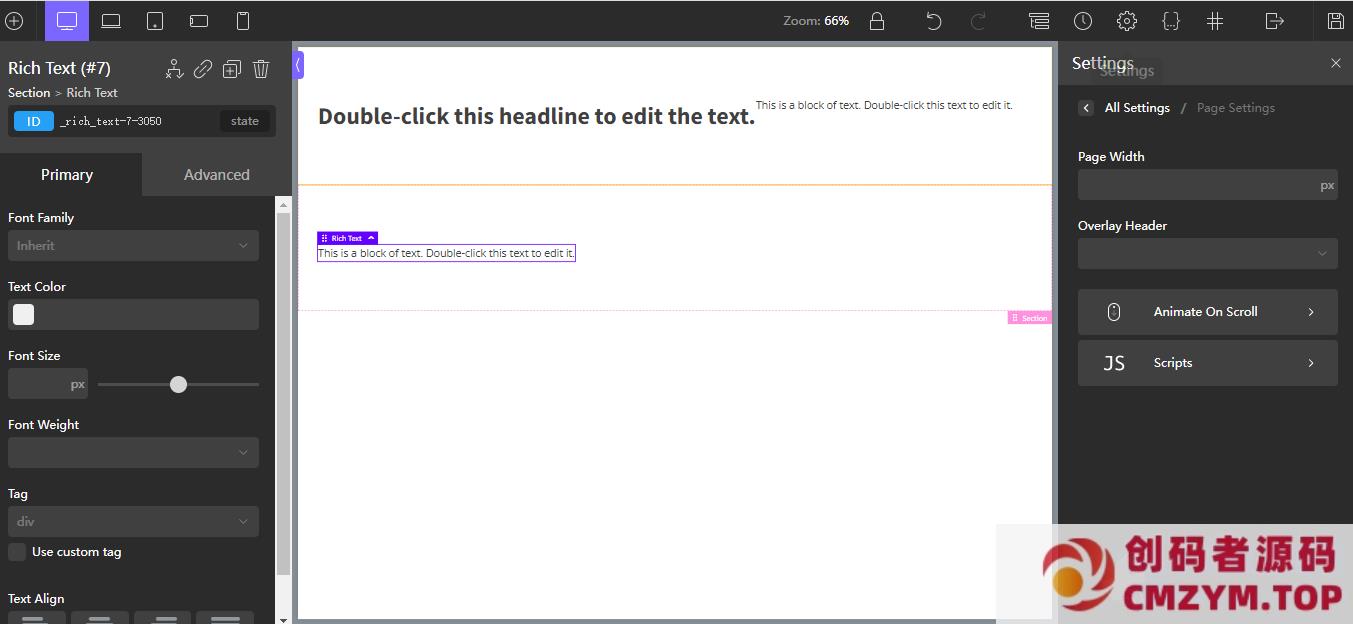Open the Overlay Header dropdown

tap(1207, 254)
